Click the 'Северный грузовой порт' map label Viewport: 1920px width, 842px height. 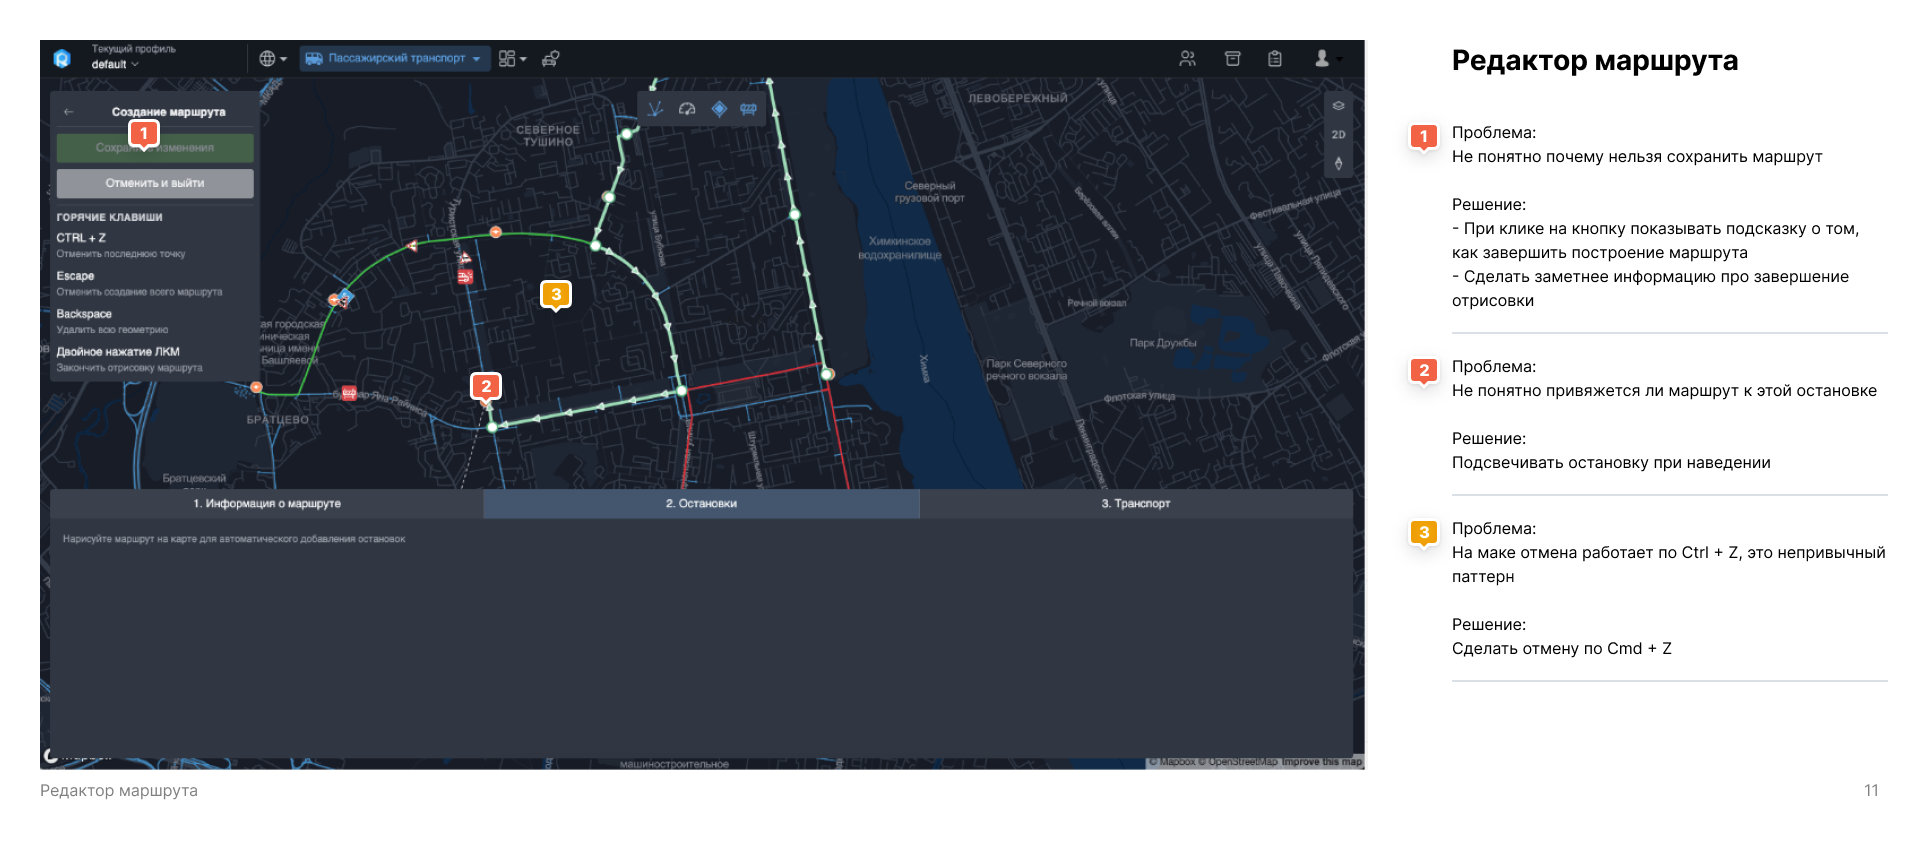tap(929, 192)
